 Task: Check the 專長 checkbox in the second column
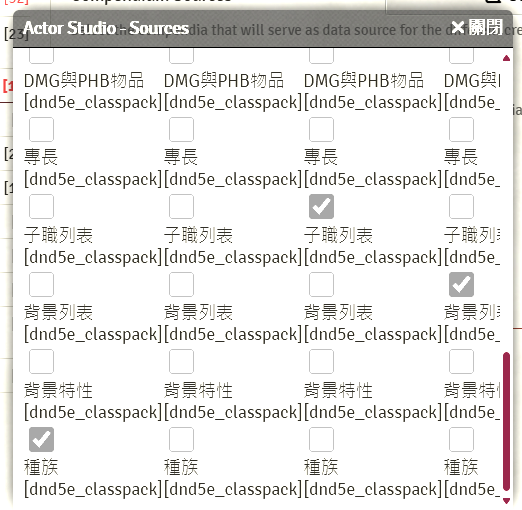coord(181,129)
